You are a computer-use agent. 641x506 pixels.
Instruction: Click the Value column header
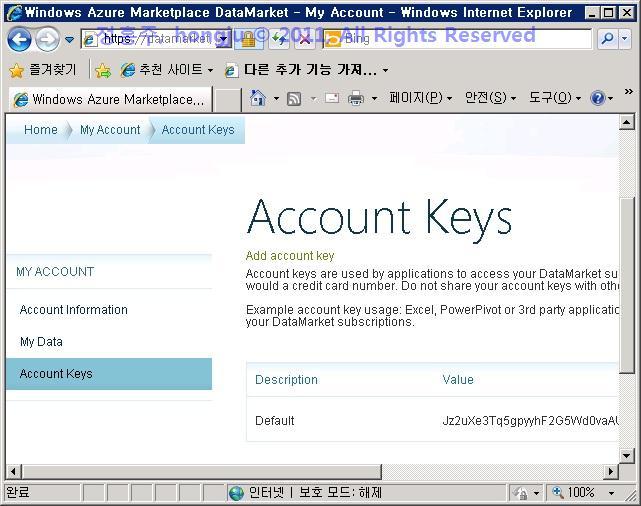(458, 380)
